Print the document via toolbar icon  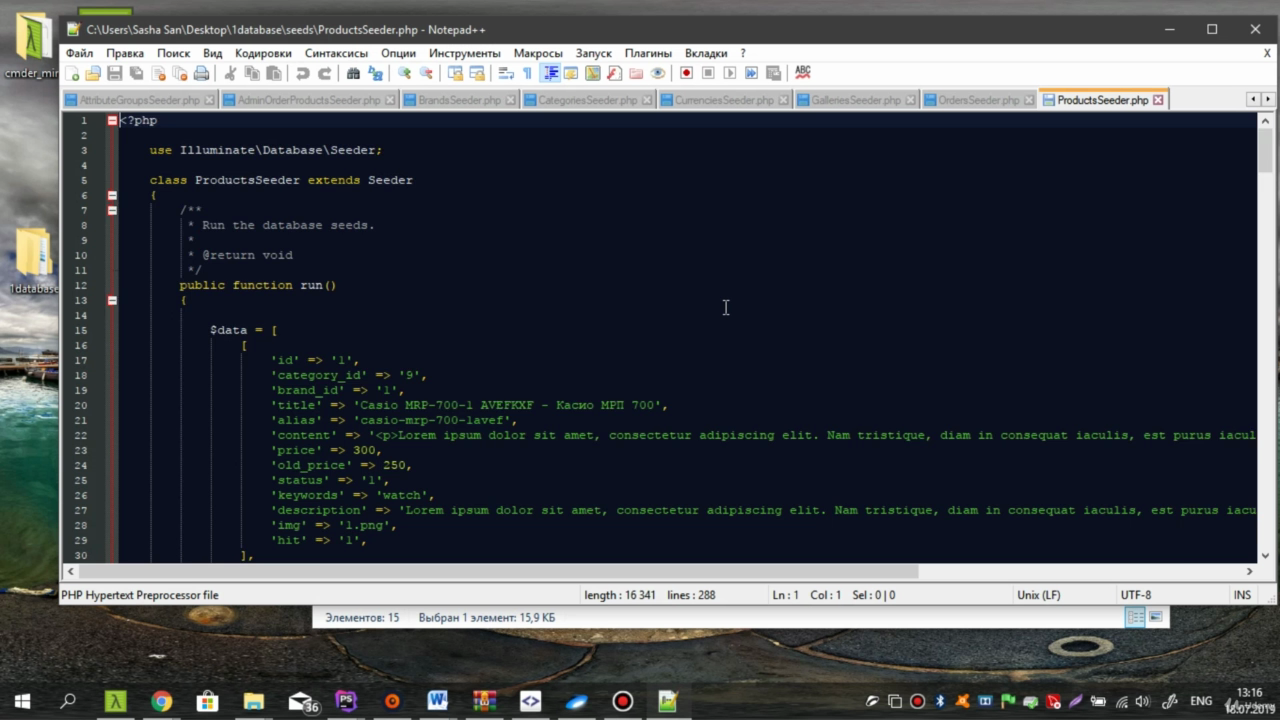point(202,73)
